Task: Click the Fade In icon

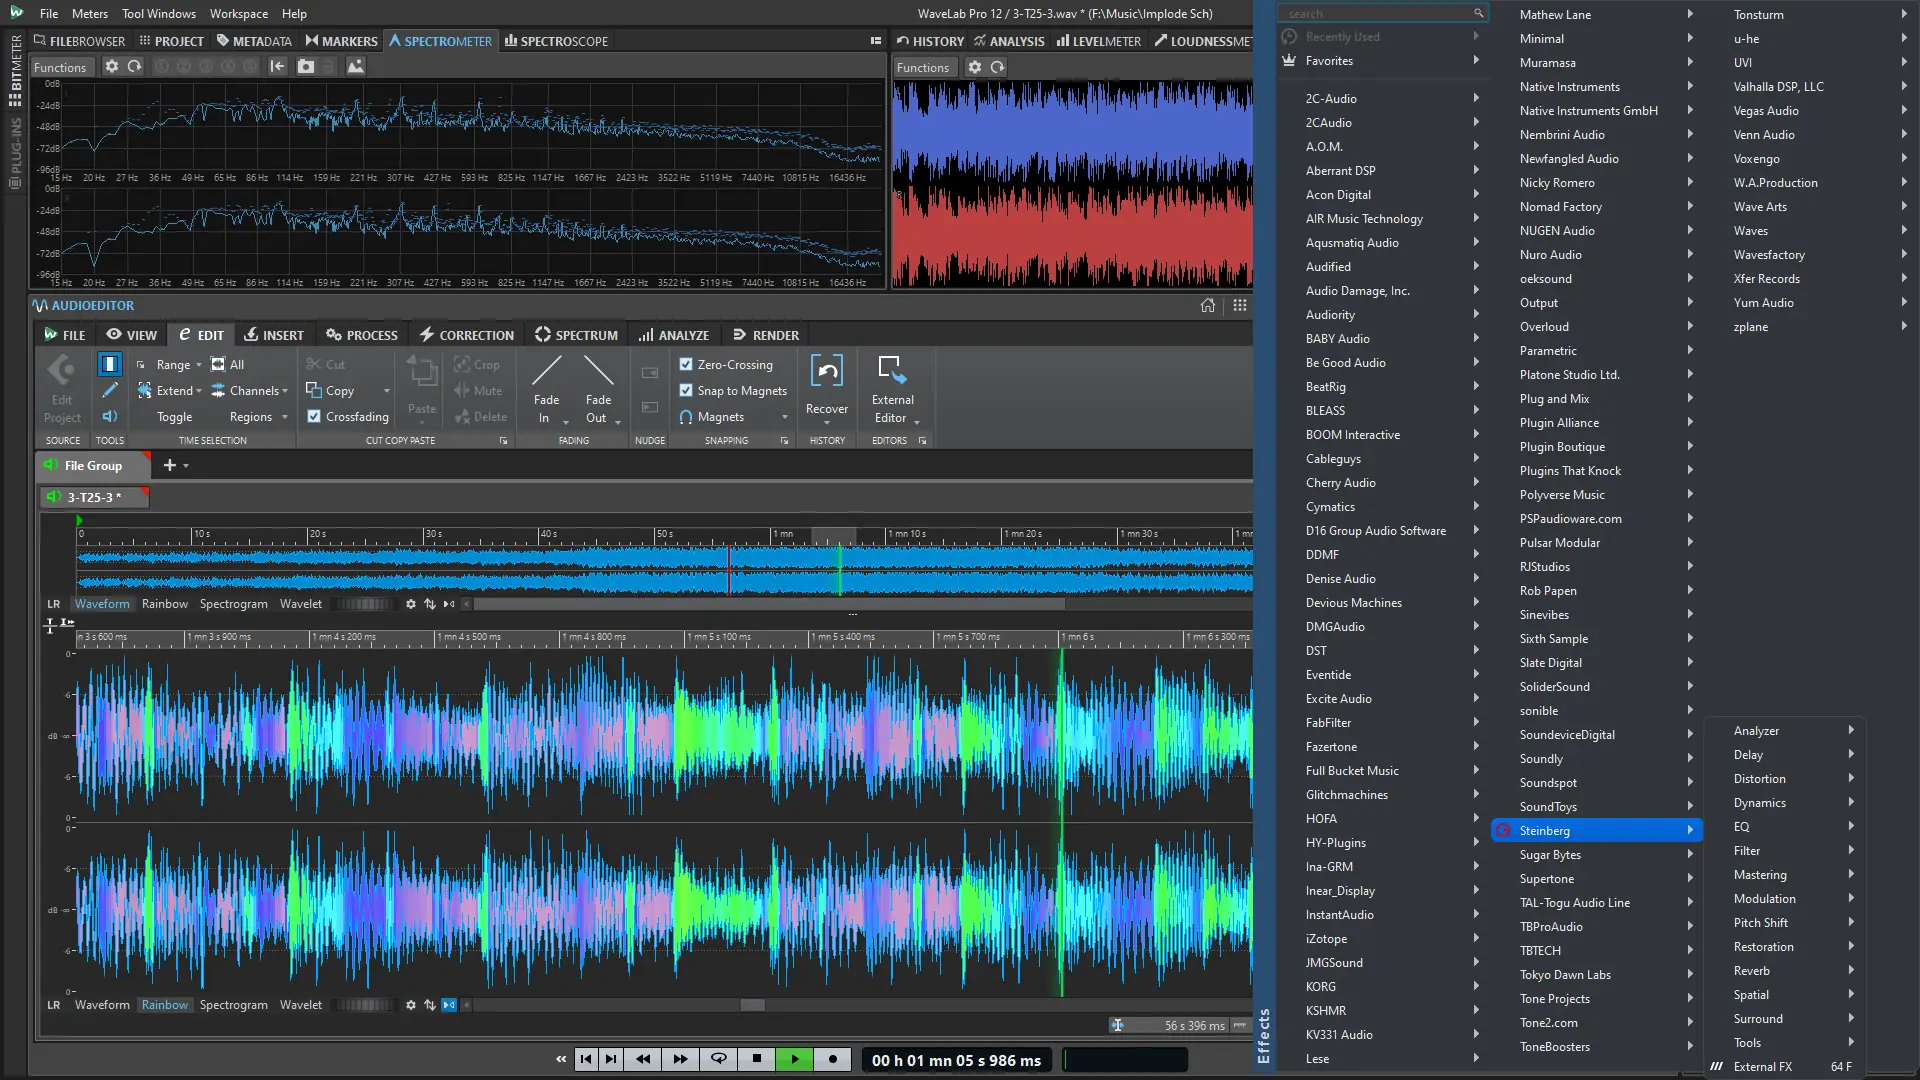Action: click(547, 372)
